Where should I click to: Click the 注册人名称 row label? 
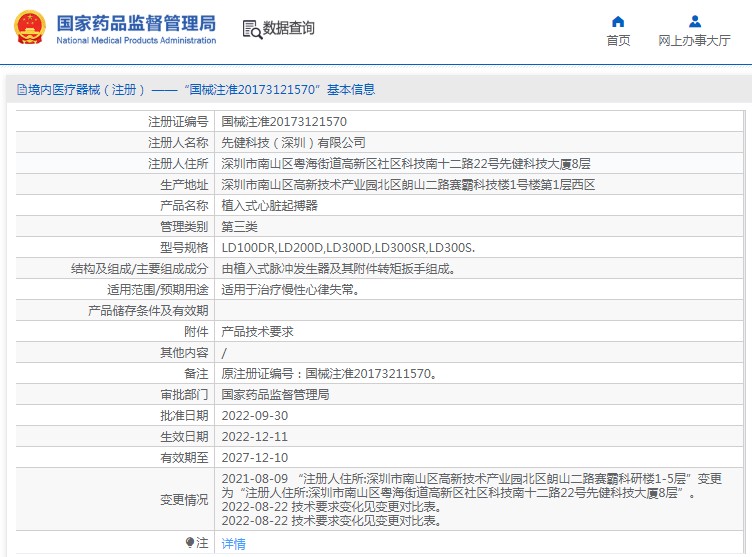click(x=178, y=143)
